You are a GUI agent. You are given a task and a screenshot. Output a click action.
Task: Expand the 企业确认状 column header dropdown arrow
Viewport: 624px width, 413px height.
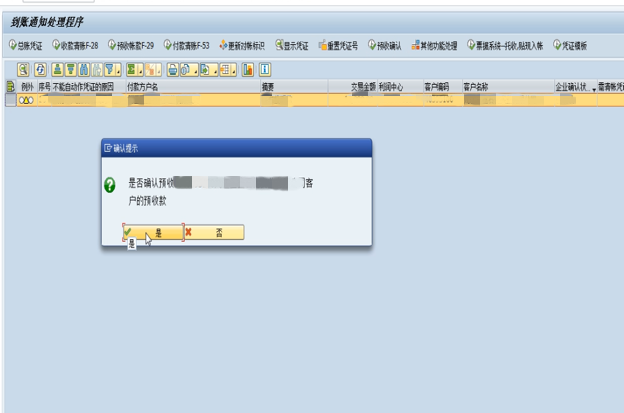coord(593,88)
